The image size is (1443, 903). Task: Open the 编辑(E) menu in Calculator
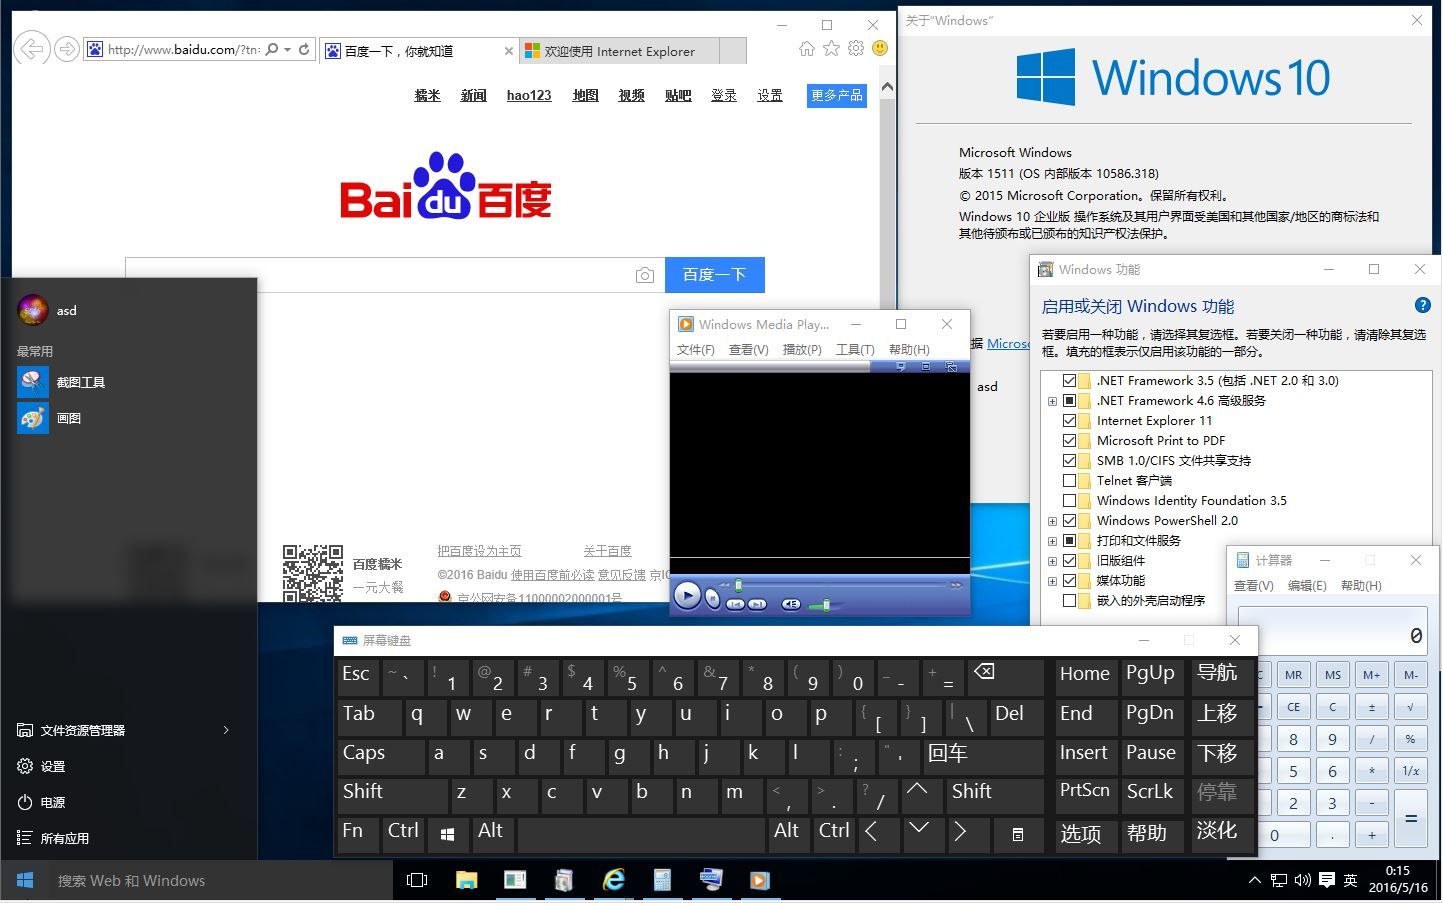click(x=1307, y=585)
